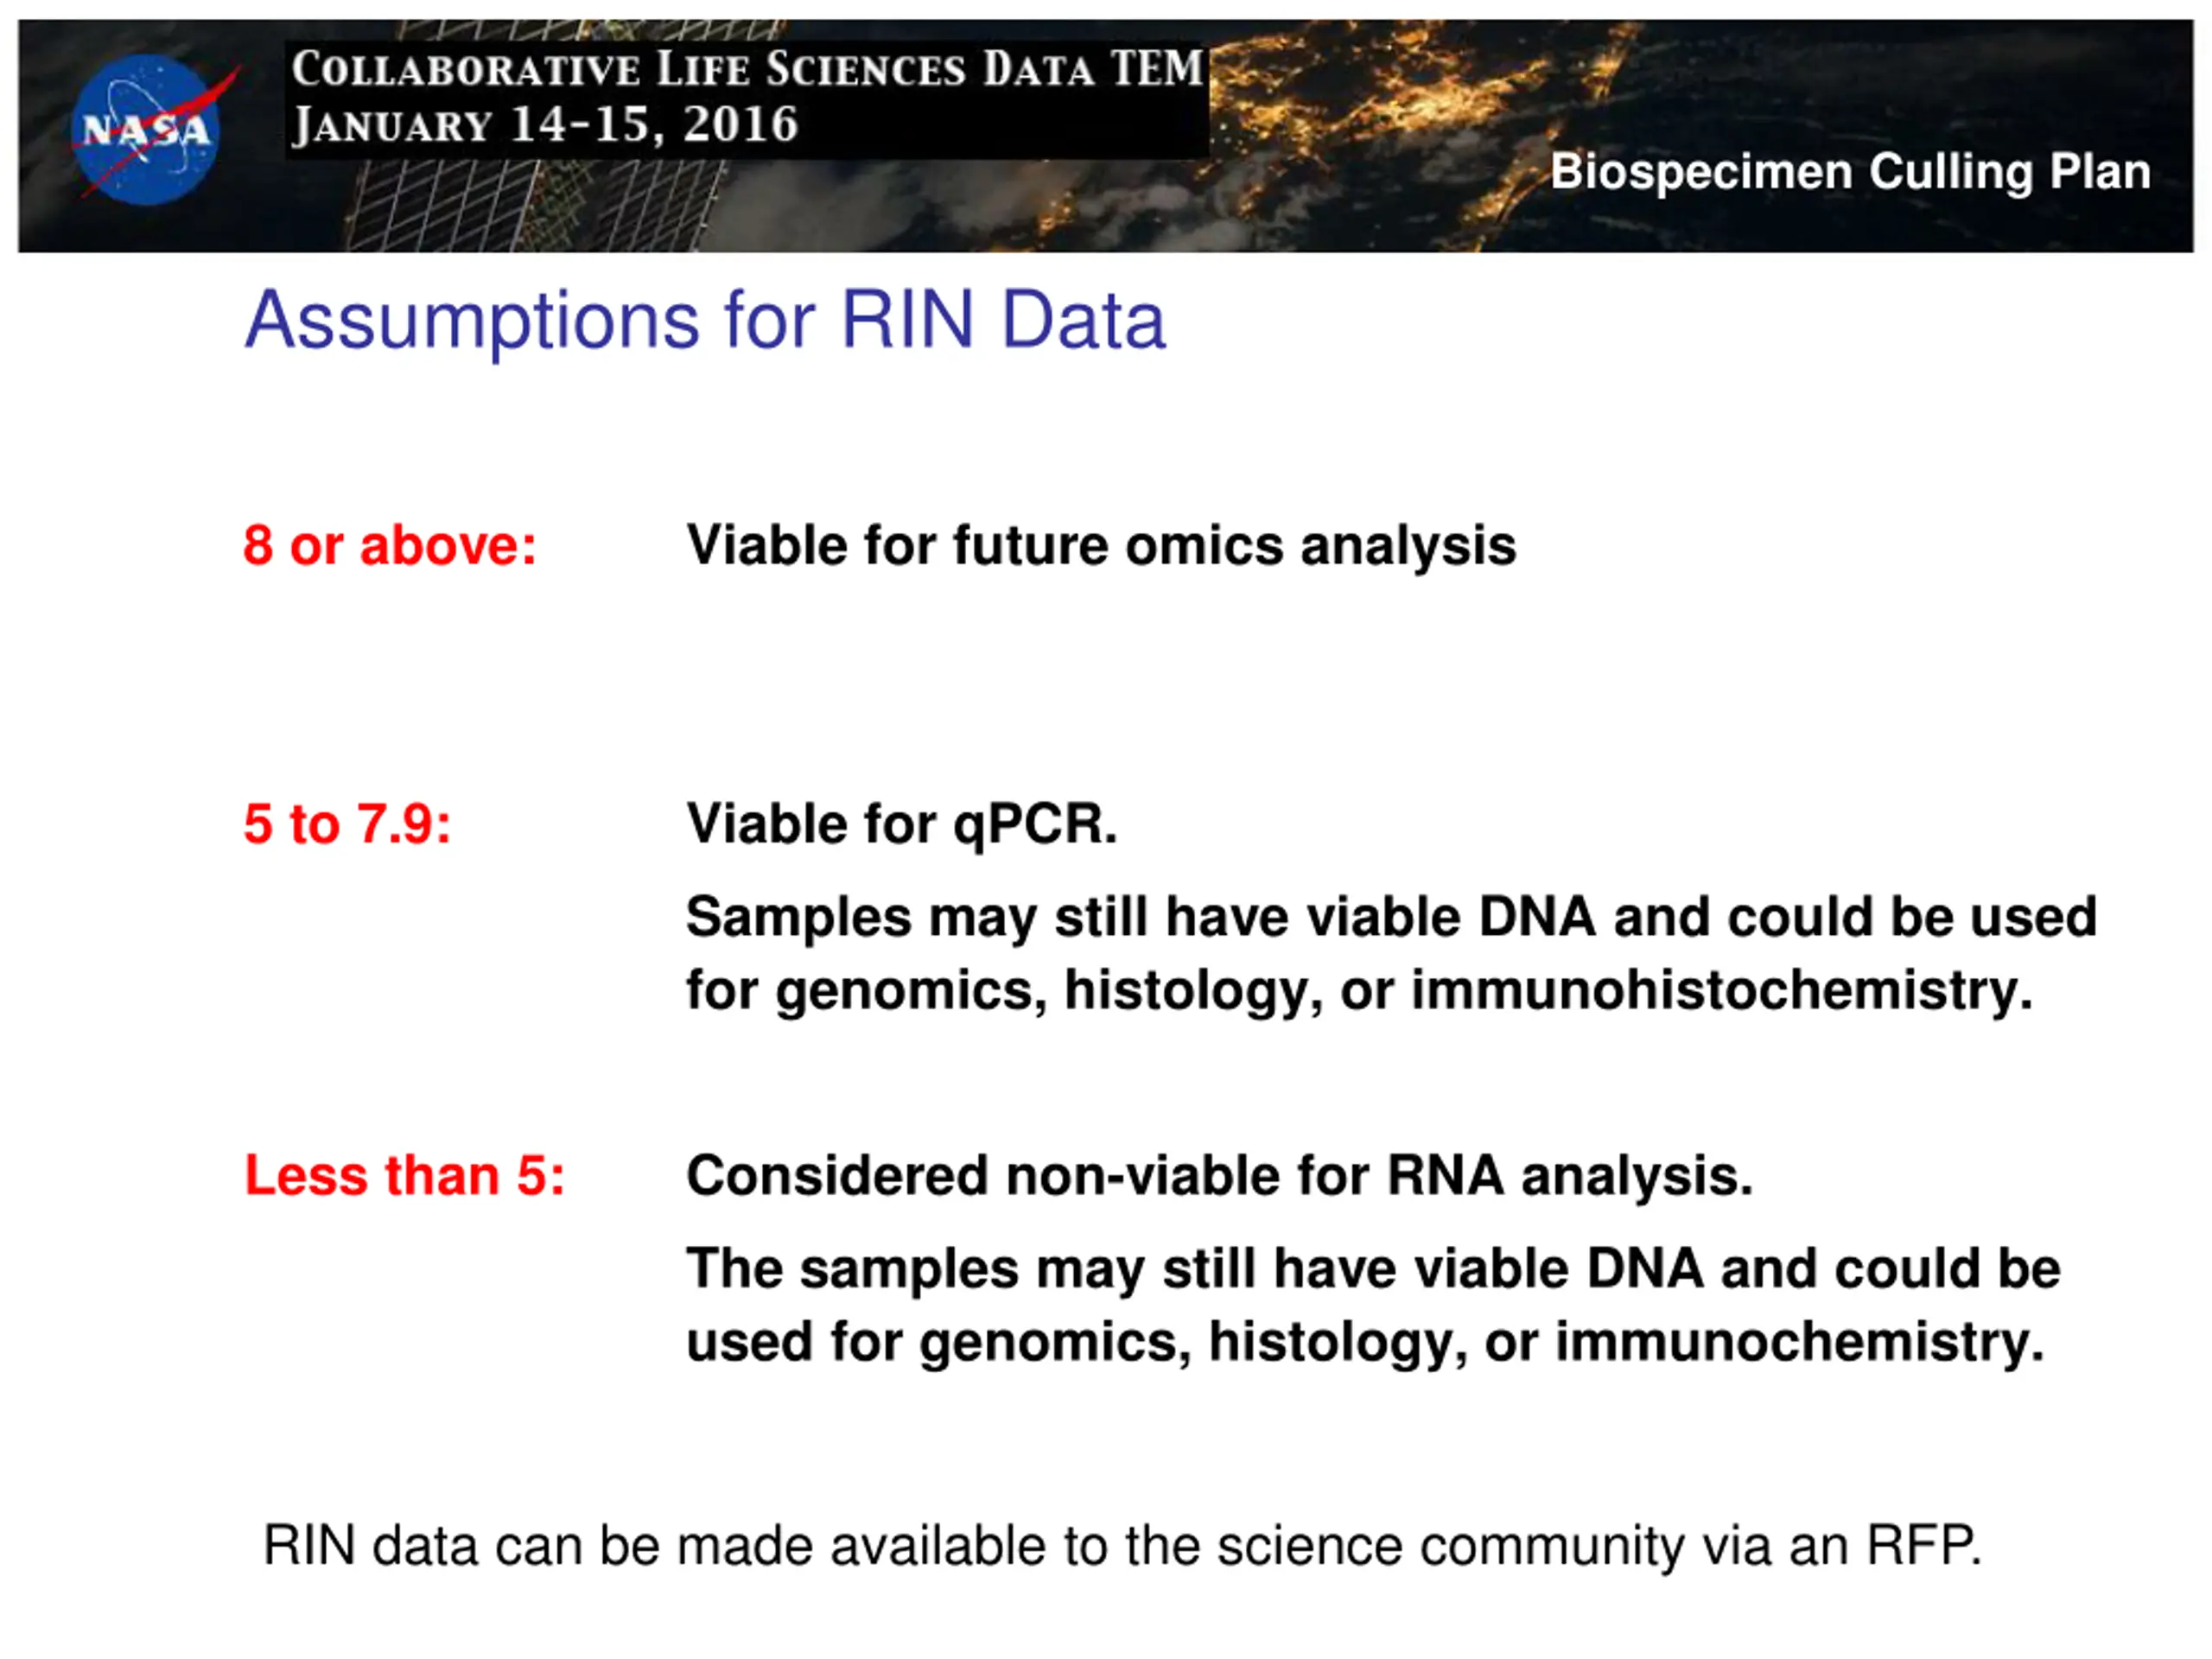Screen dimensions: 2212x1659
Task: Select the red 8 or above label
Action: [x=390, y=546]
